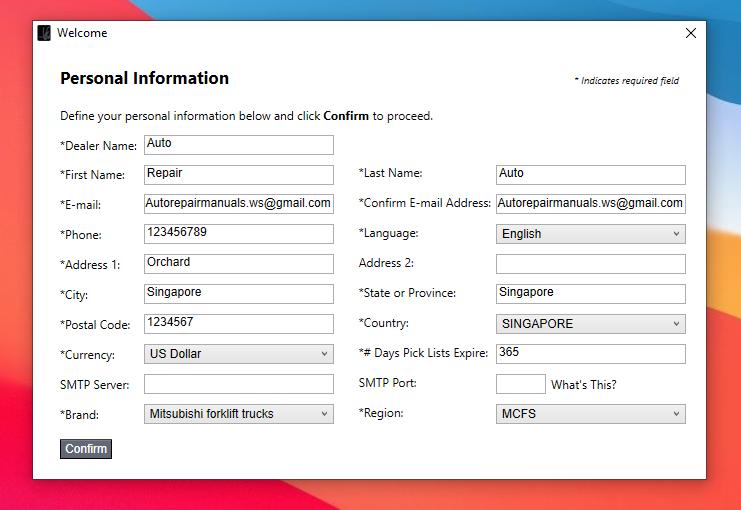This screenshot has height=510, width=741.
Task: Focus the SMTP Port input box
Action: click(521, 384)
